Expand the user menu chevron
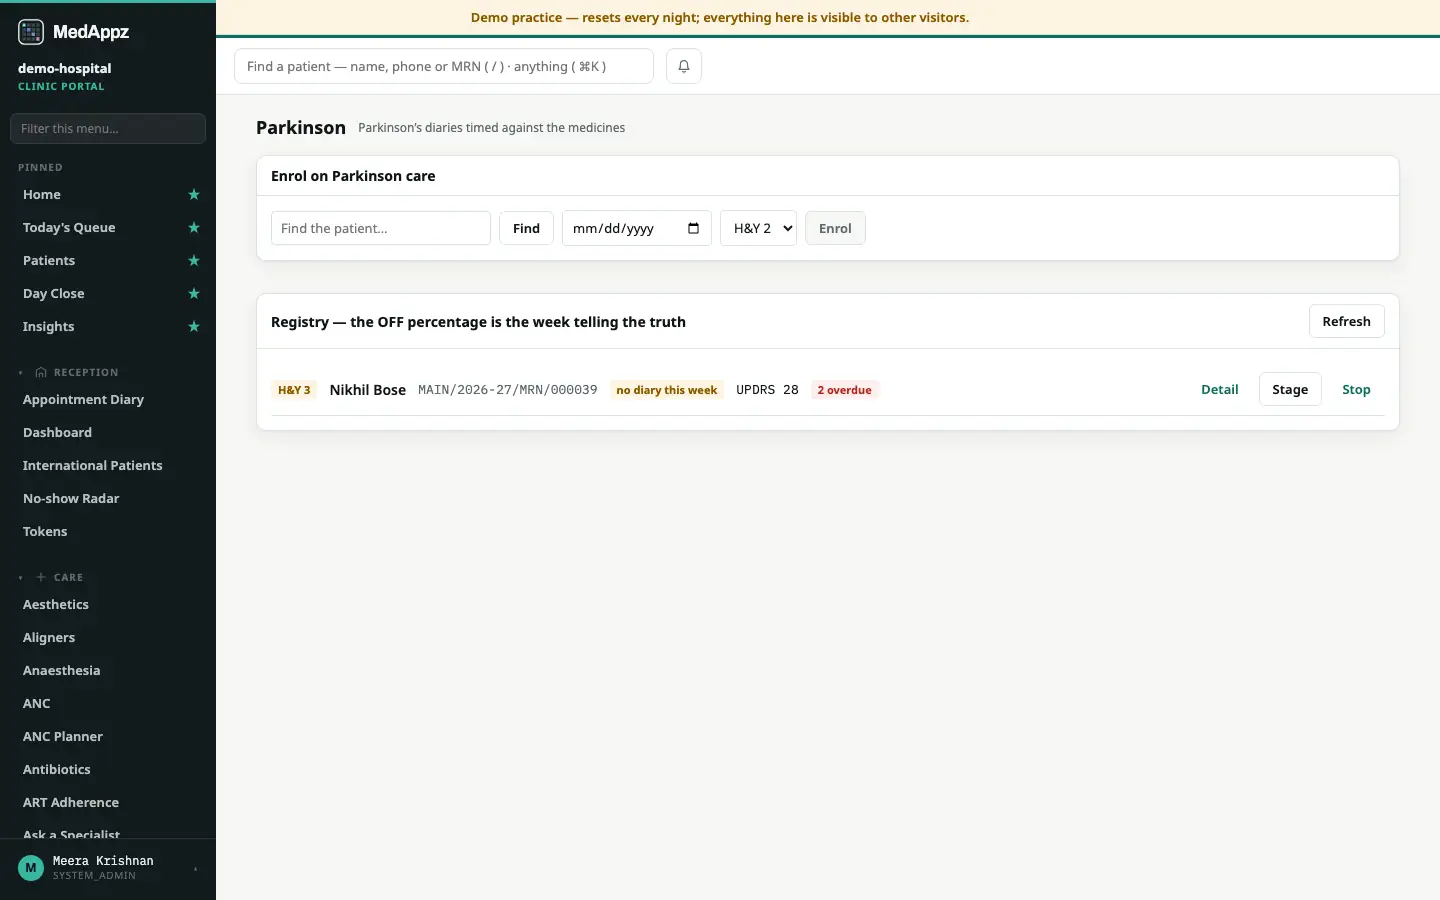Viewport: 1440px width, 900px height. coord(195,869)
